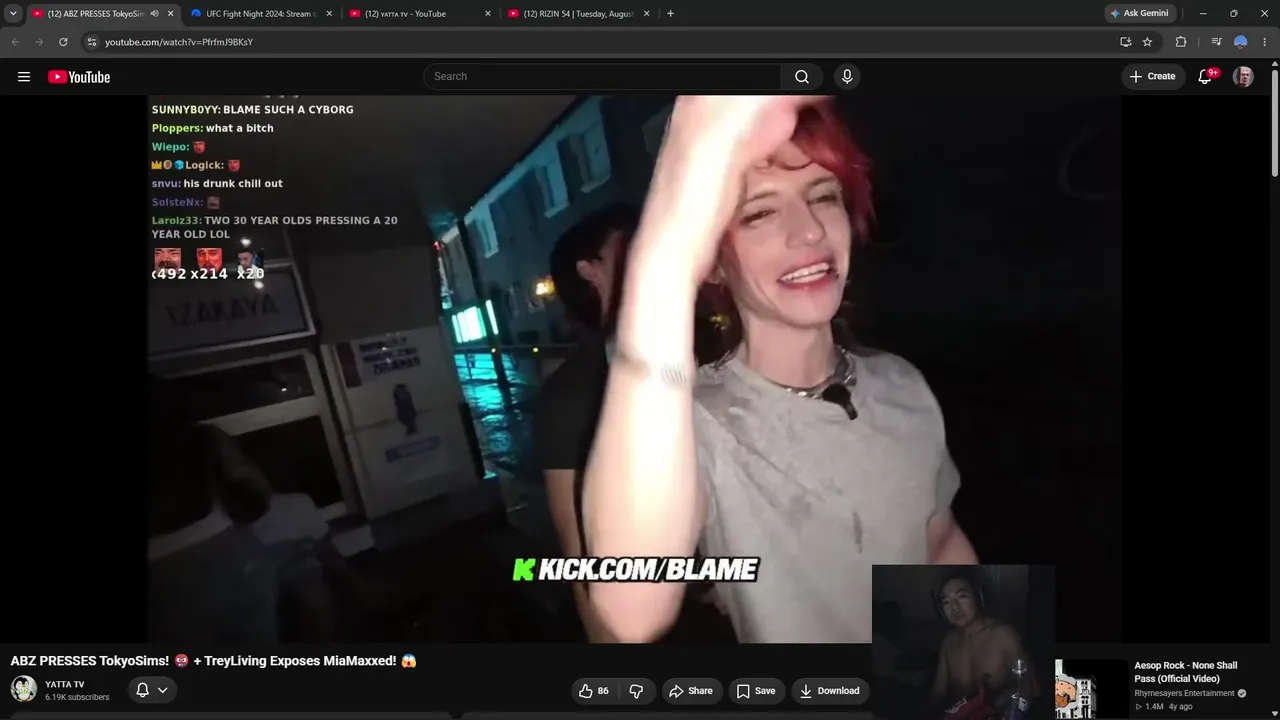Like the video with thumbs up
The image size is (1280, 720).
click(593, 691)
